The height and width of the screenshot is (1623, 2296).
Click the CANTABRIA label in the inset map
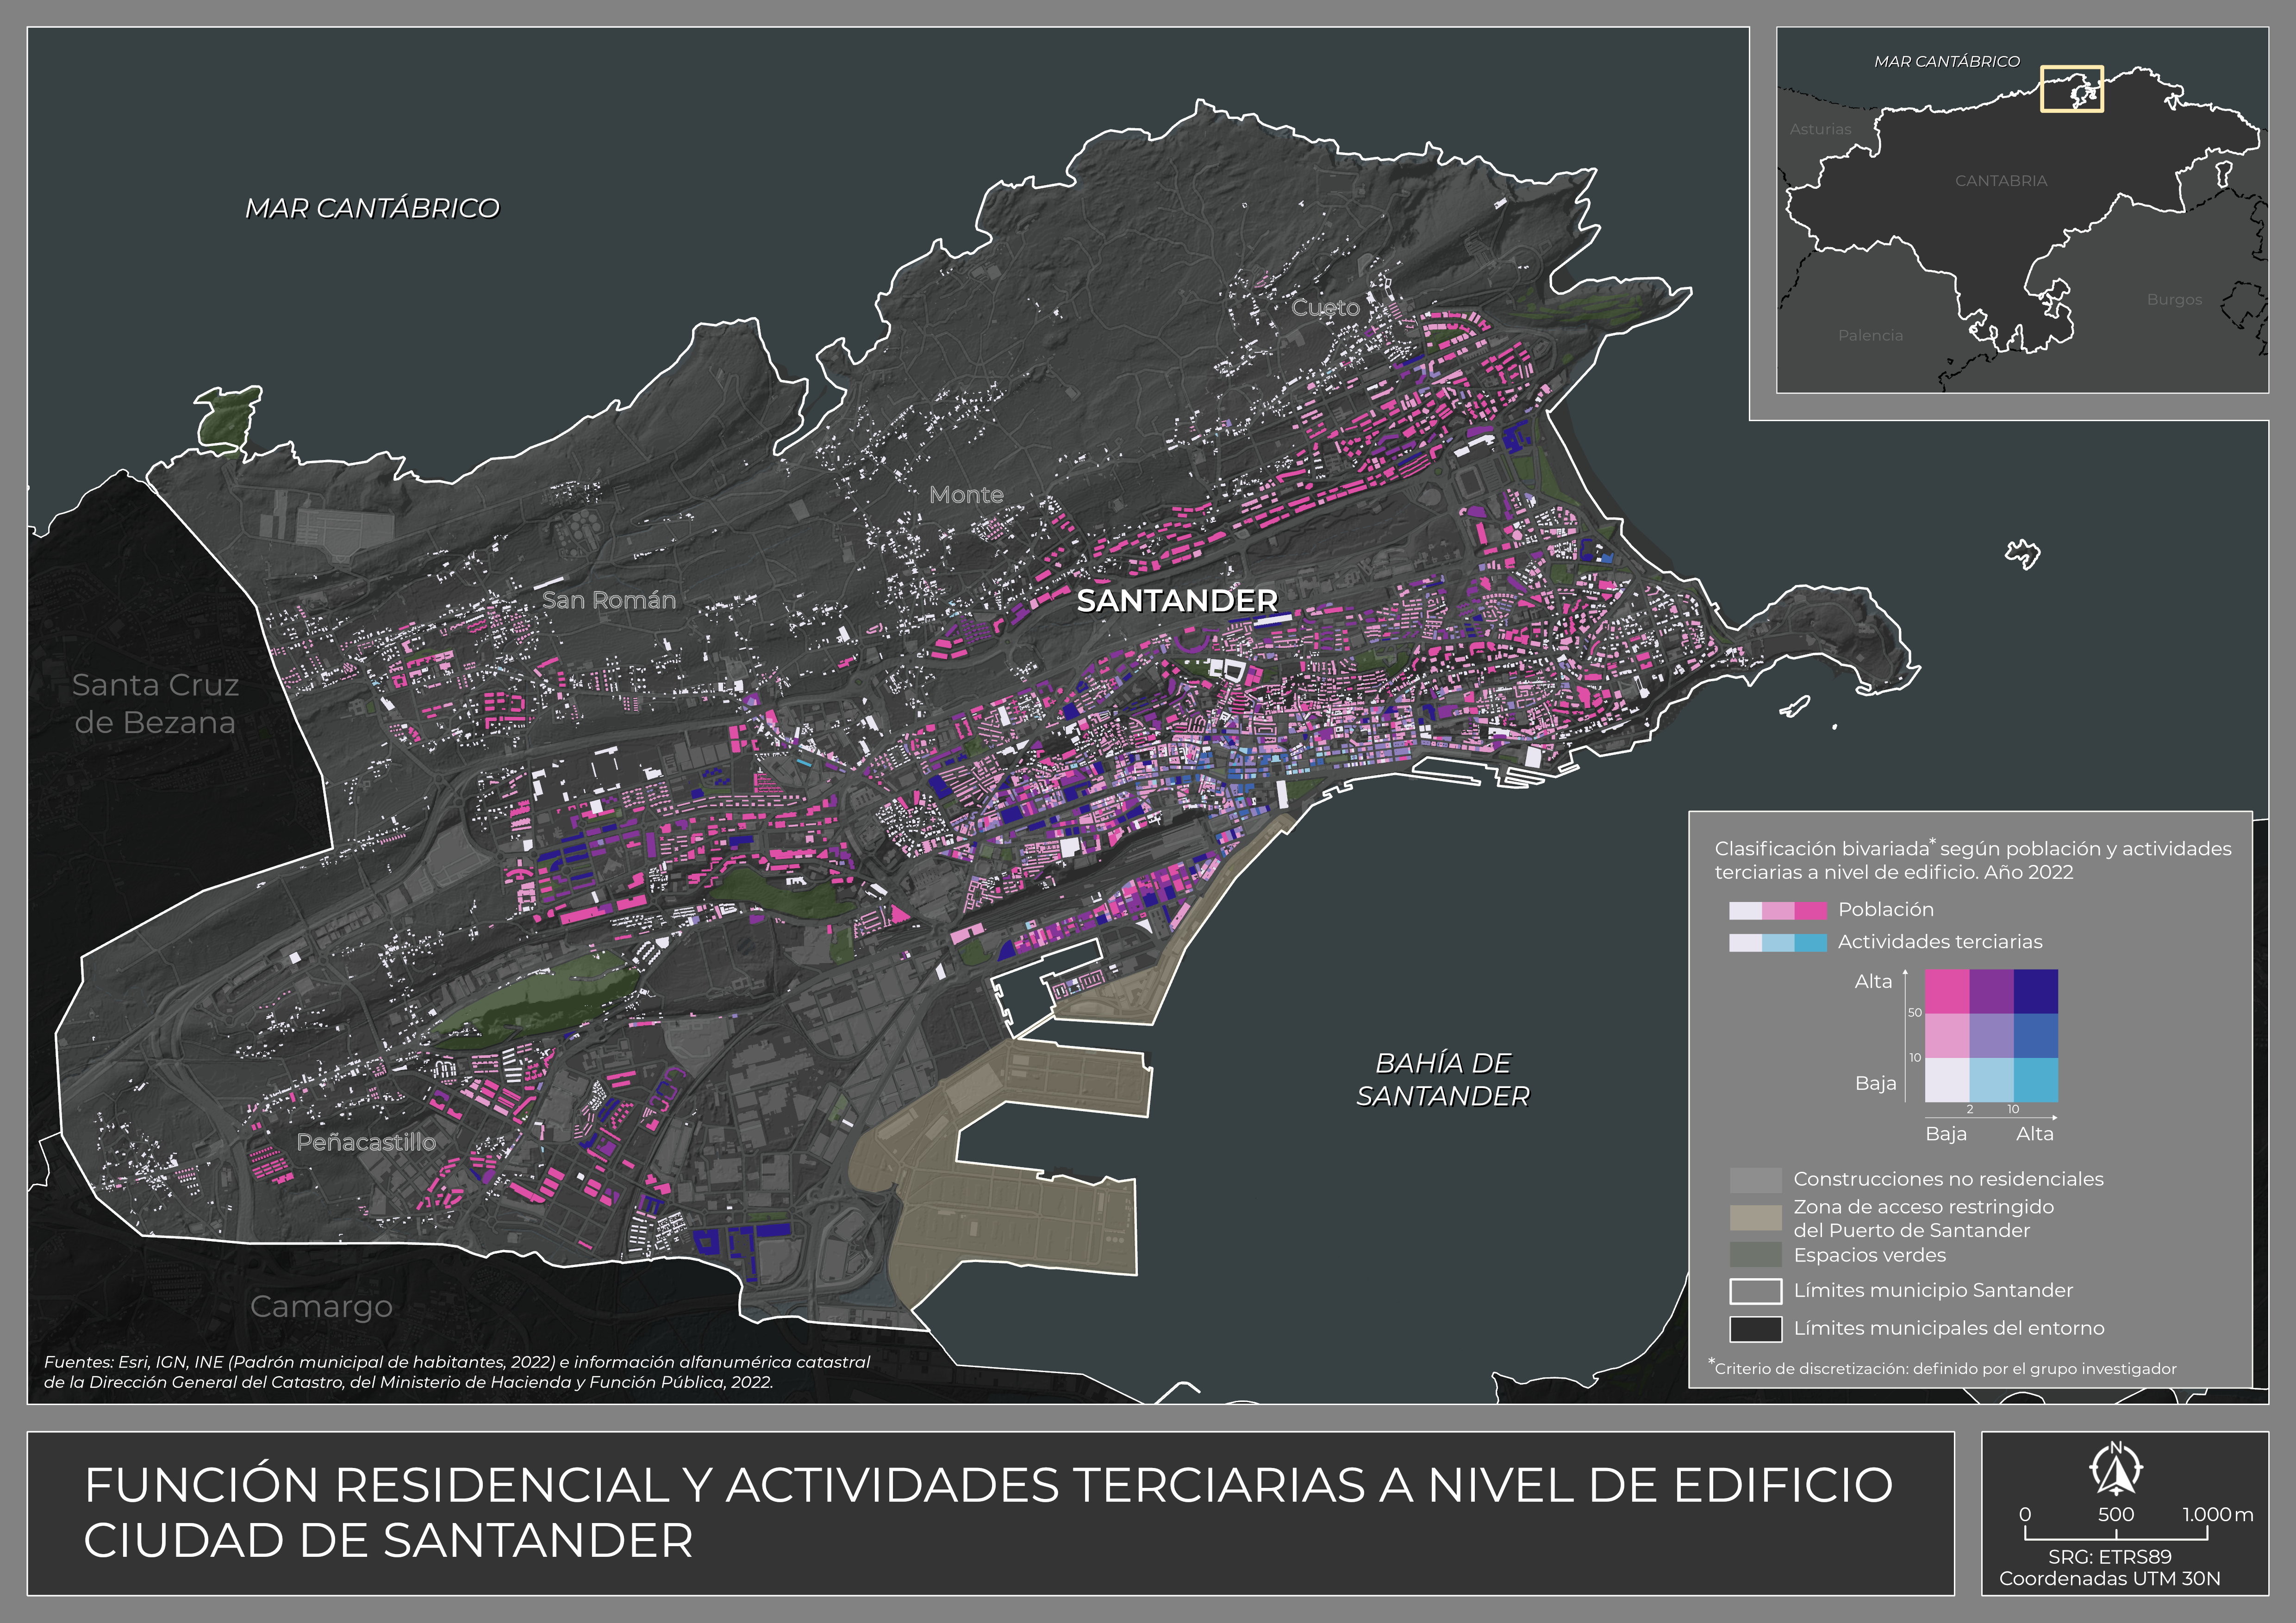point(2001,181)
